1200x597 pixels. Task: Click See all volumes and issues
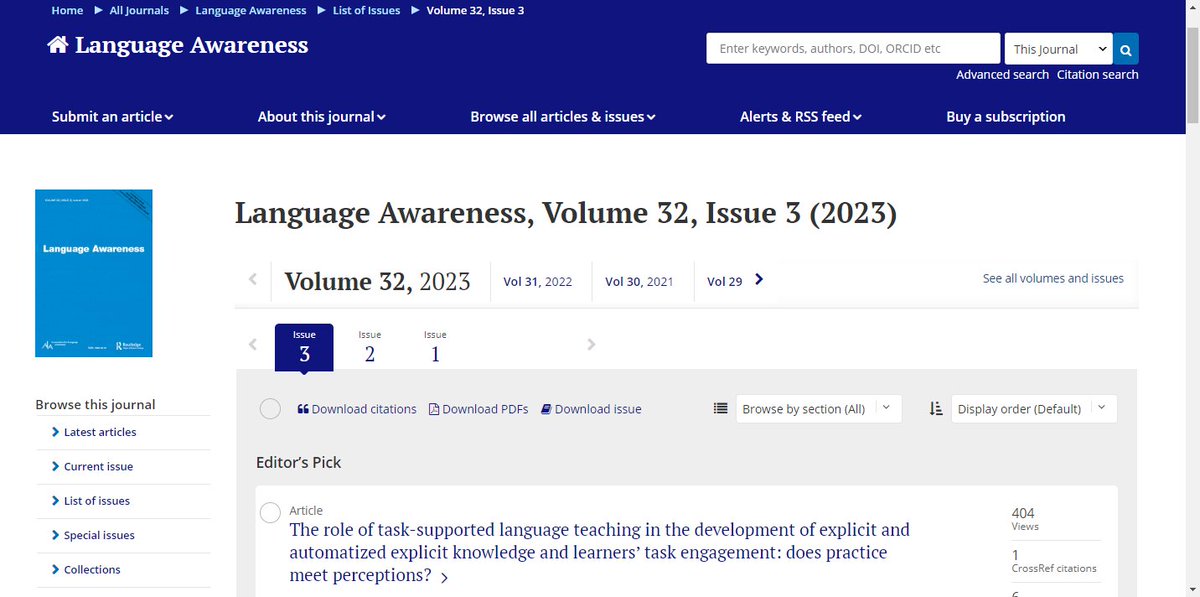[x=1053, y=278]
